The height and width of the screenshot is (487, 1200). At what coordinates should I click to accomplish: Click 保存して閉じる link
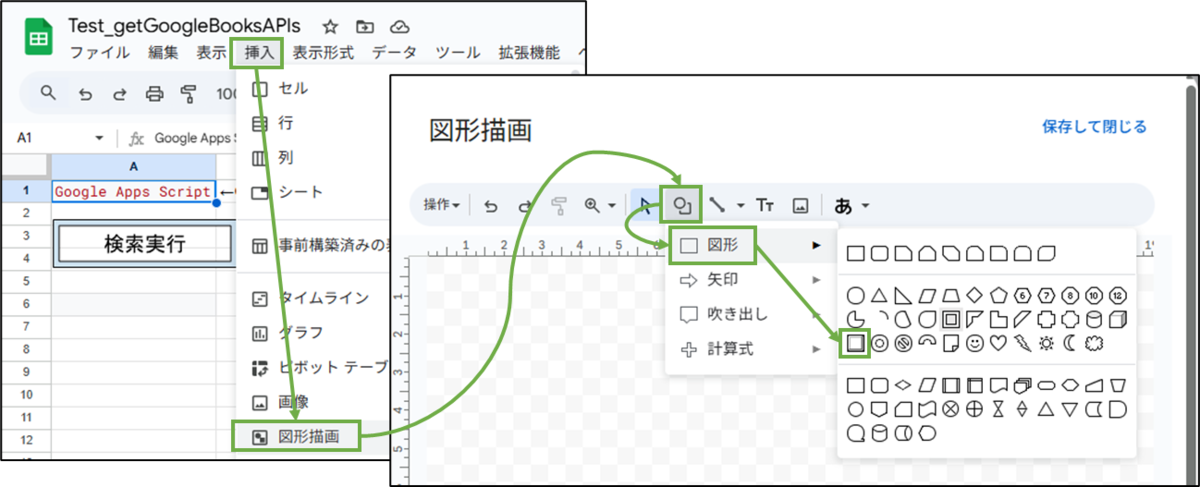pyautogui.click(x=1094, y=127)
